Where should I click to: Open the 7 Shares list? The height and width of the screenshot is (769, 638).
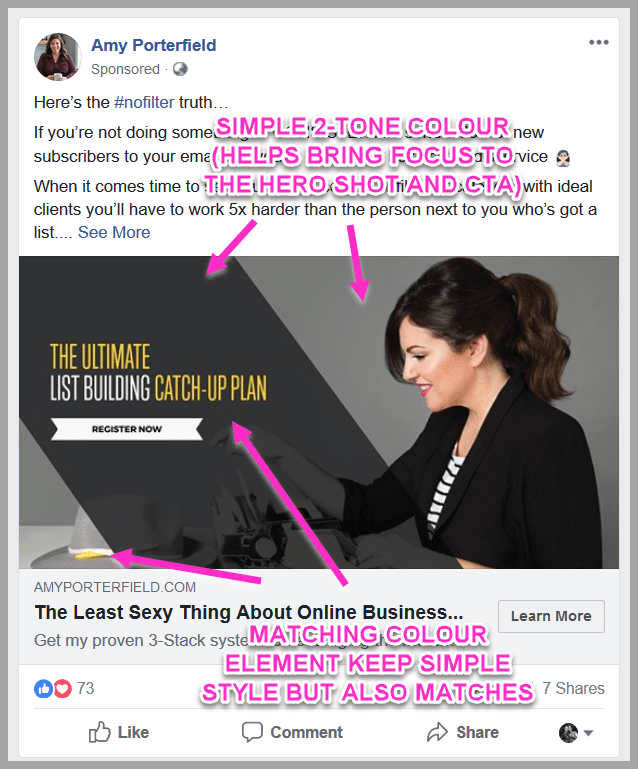(x=573, y=688)
